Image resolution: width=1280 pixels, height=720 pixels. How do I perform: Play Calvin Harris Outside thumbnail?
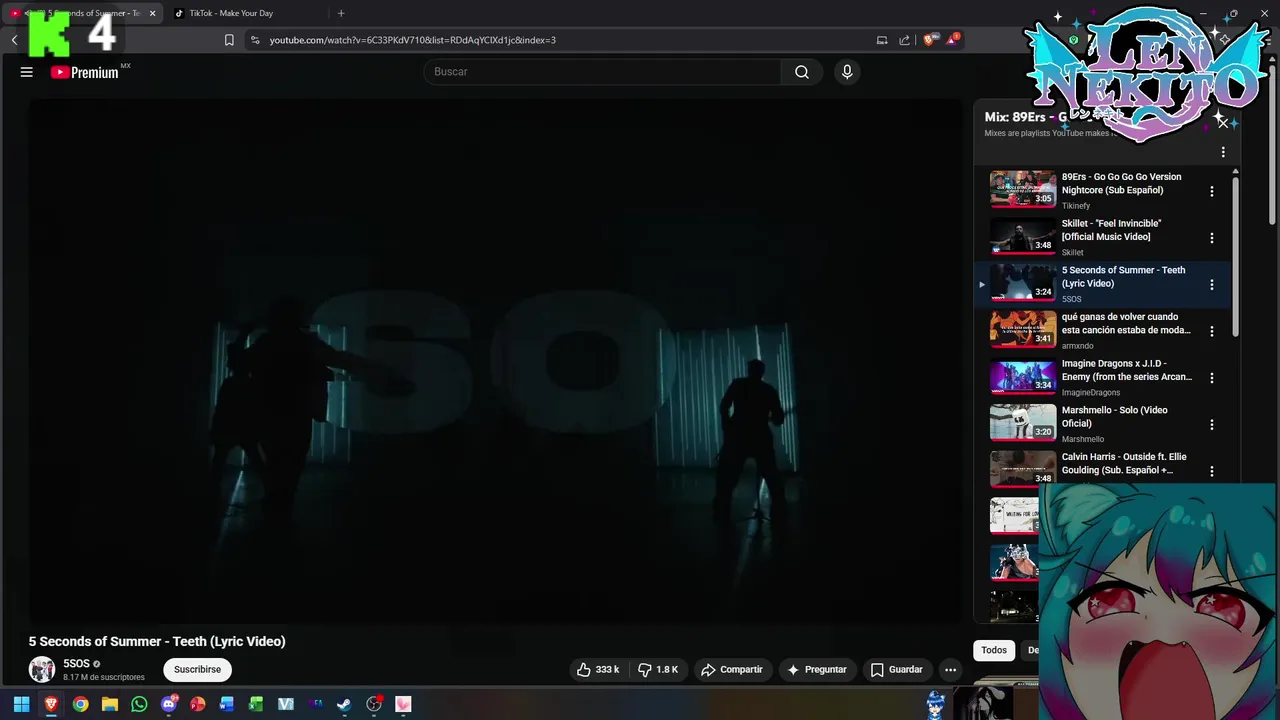click(x=1023, y=469)
